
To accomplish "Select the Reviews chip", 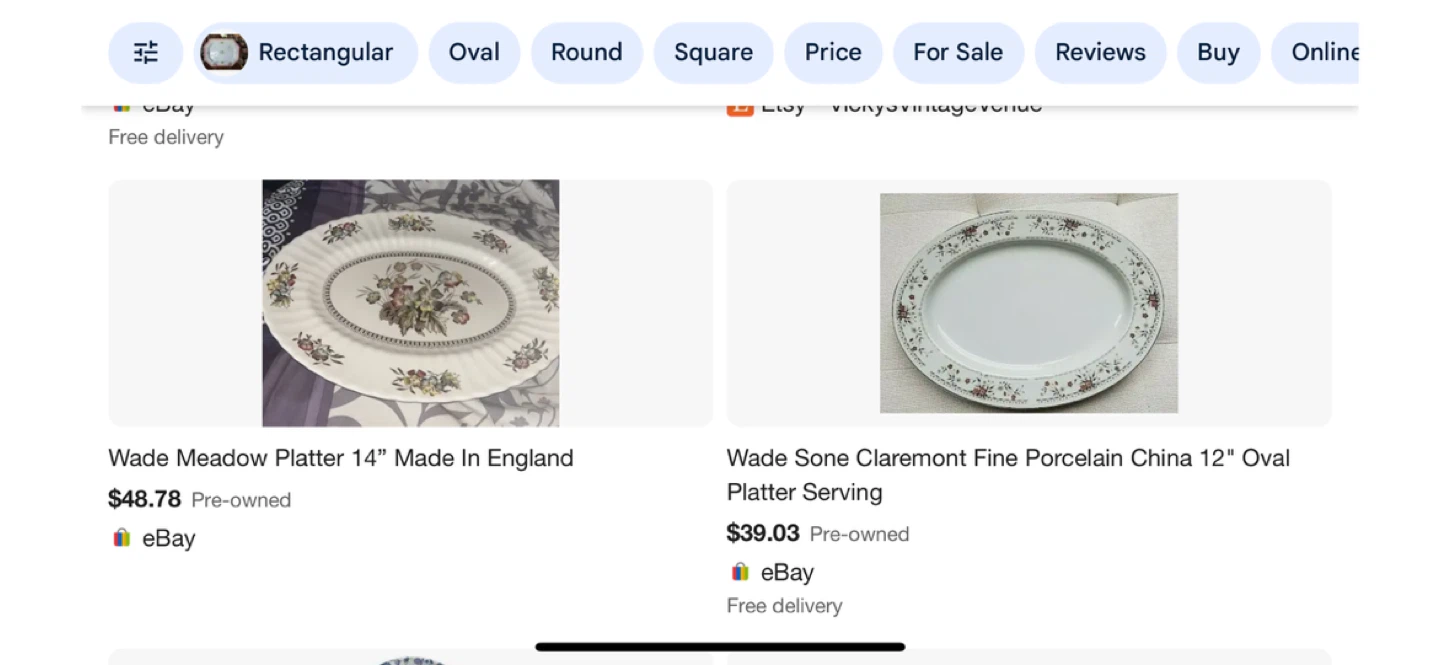I will point(1100,53).
